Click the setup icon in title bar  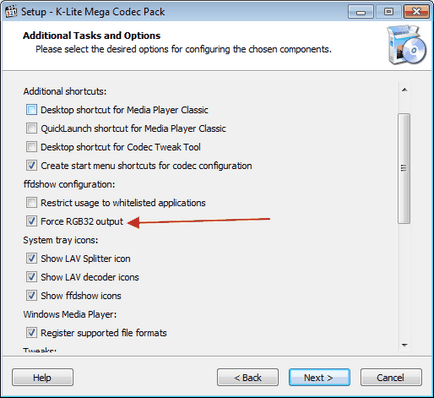(11, 11)
